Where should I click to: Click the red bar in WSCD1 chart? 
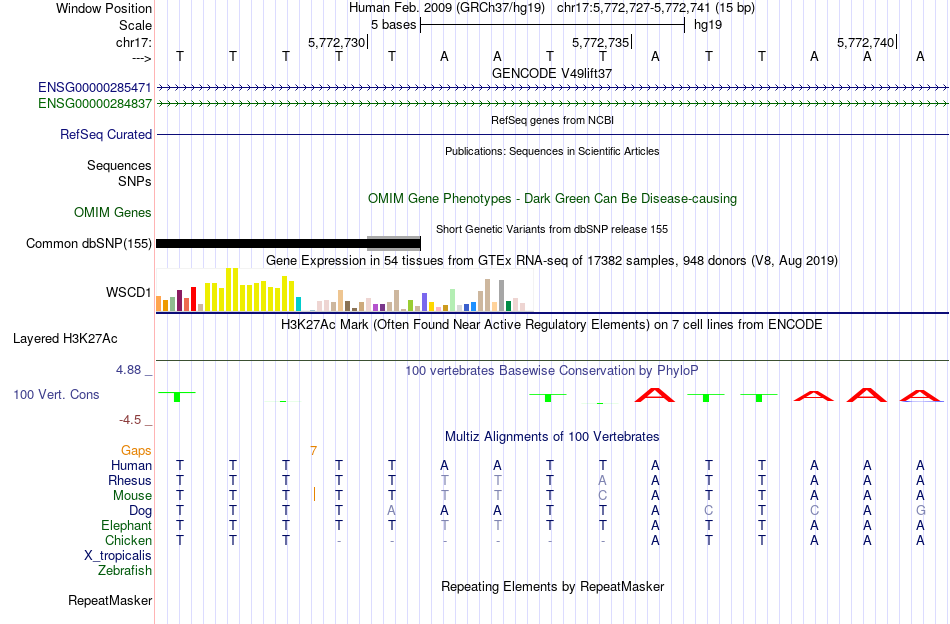click(193, 299)
